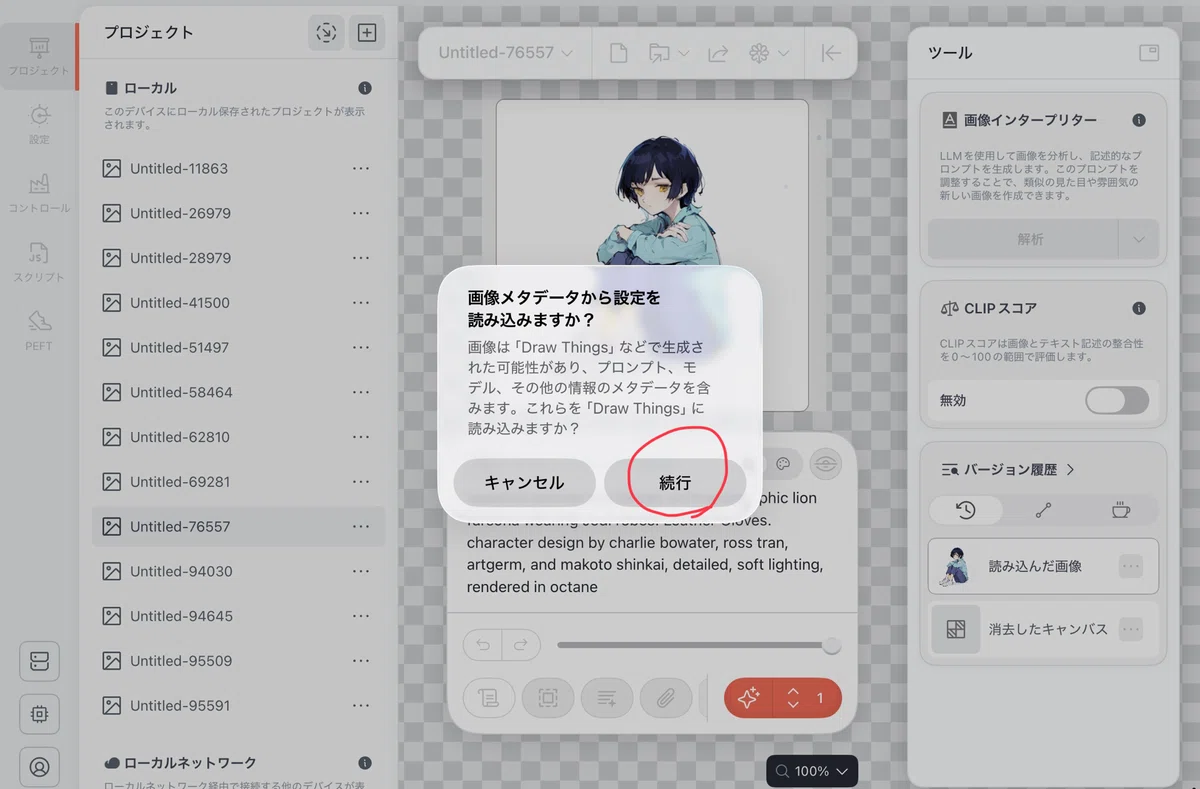Redo the action with the arrow icon

tap(521, 645)
